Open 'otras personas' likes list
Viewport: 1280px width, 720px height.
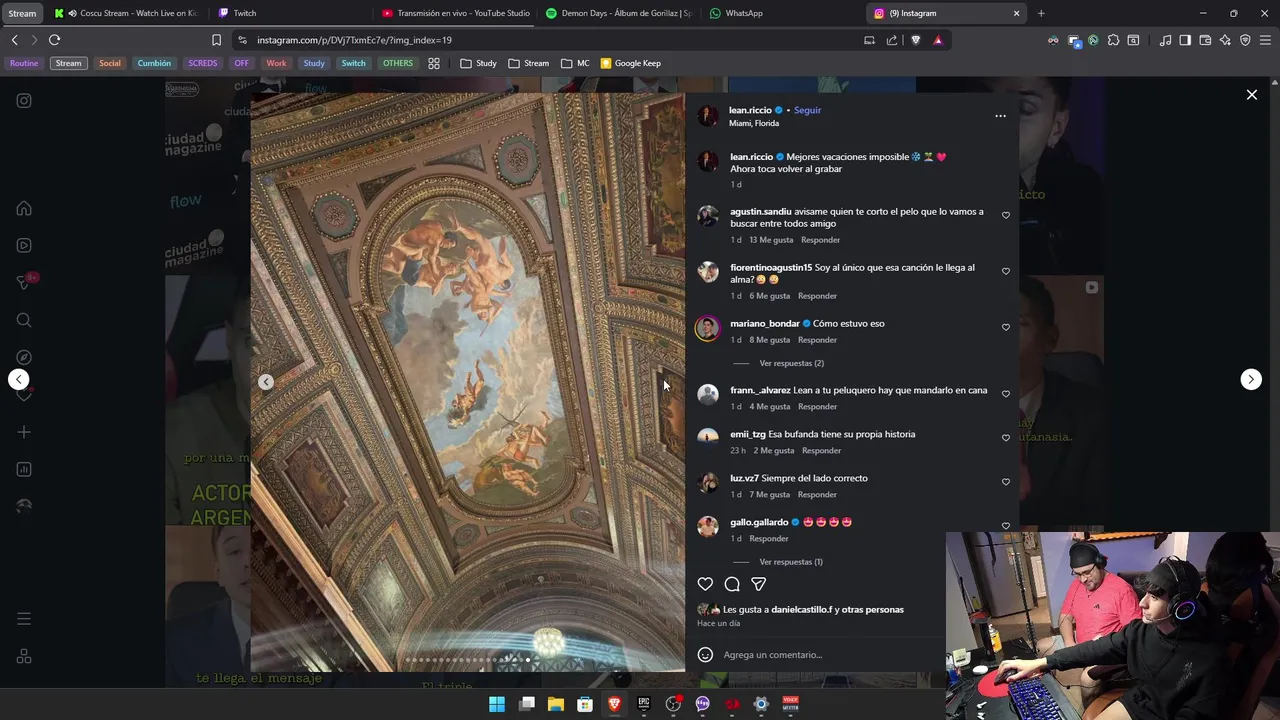pos(873,609)
